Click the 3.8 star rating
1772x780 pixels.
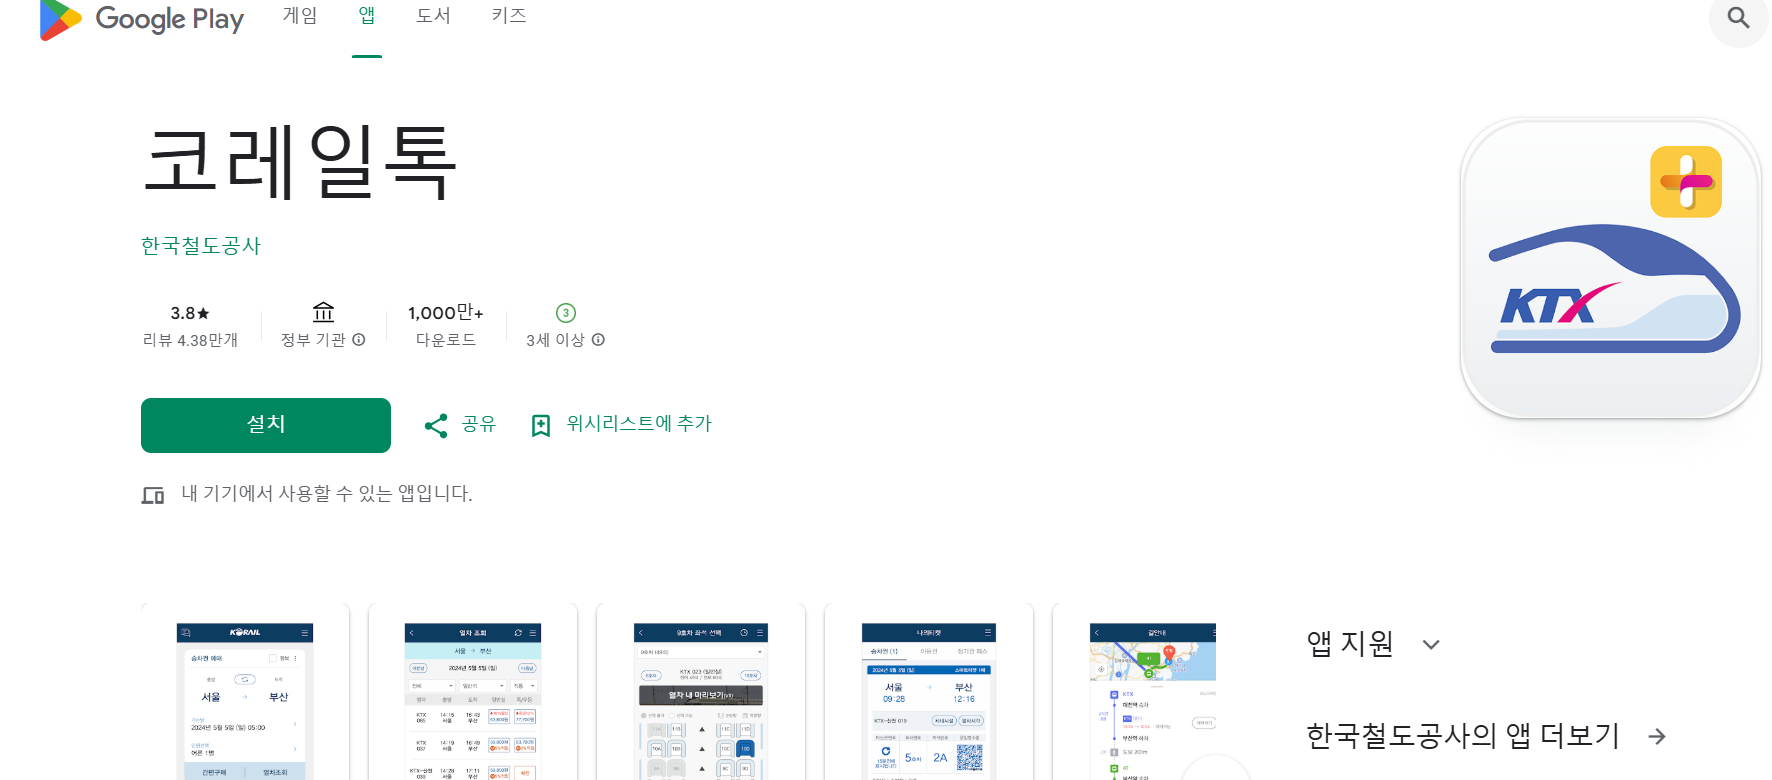pos(190,313)
